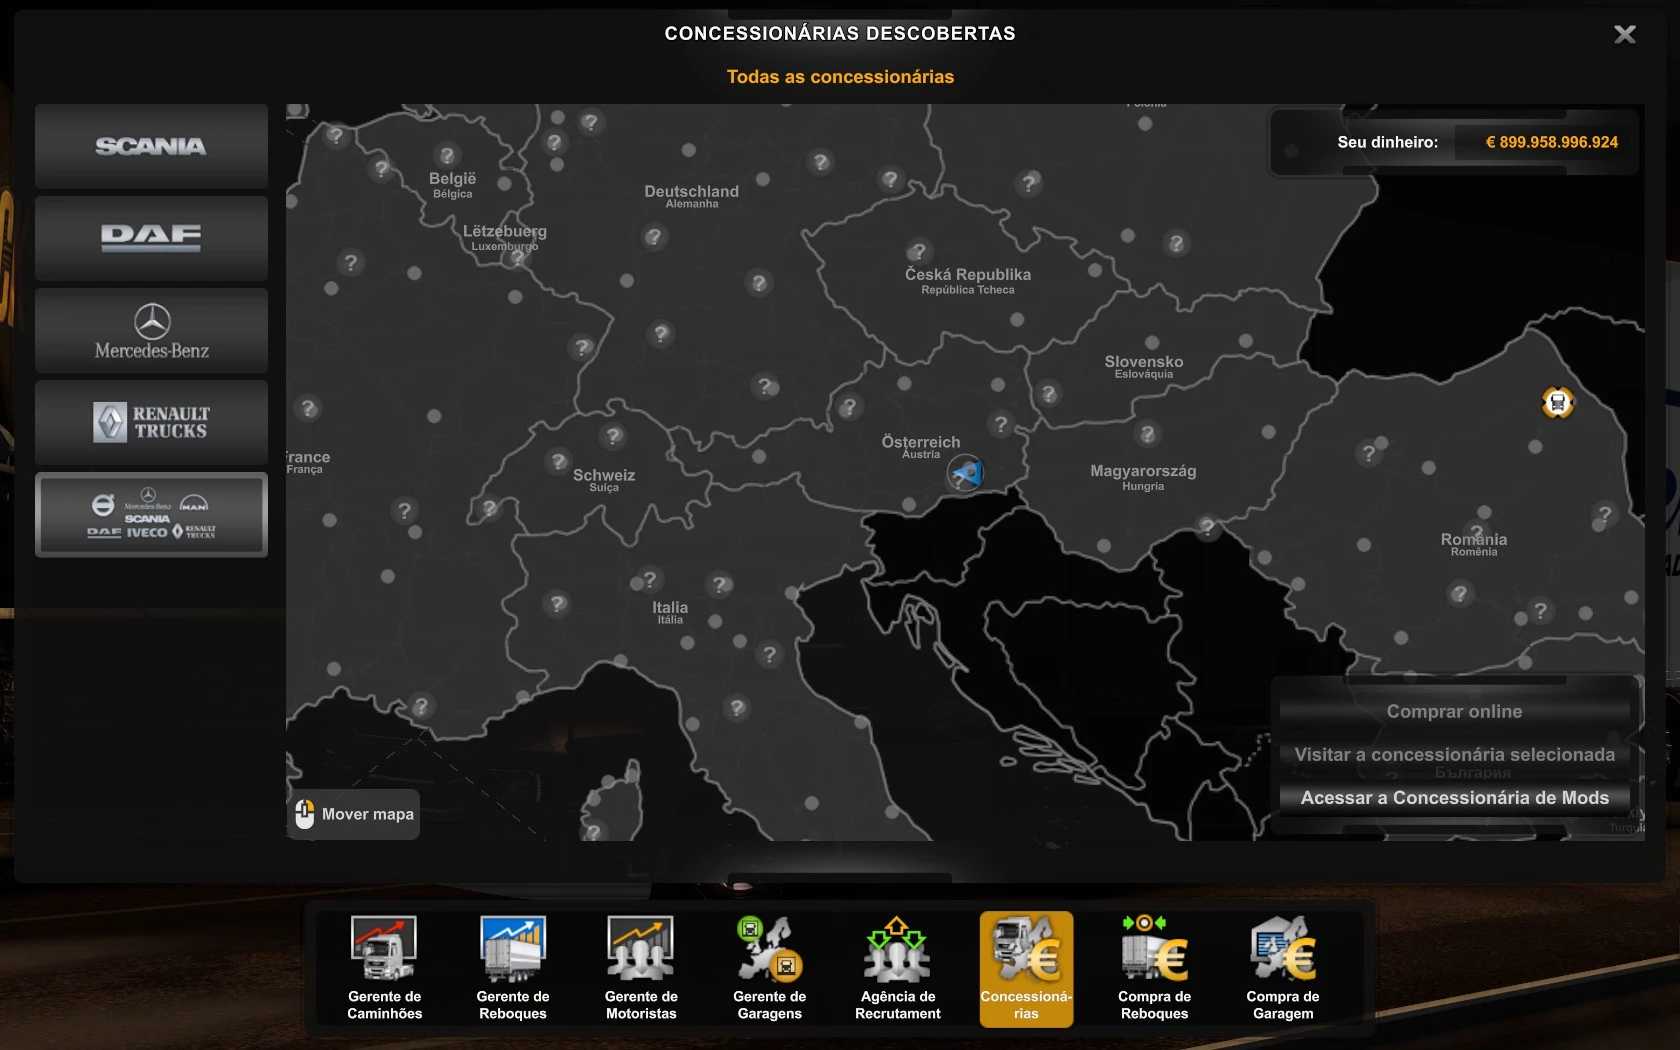Image resolution: width=1680 pixels, height=1050 pixels.
Task: Select the Scania brand filter
Action: (151, 146)
